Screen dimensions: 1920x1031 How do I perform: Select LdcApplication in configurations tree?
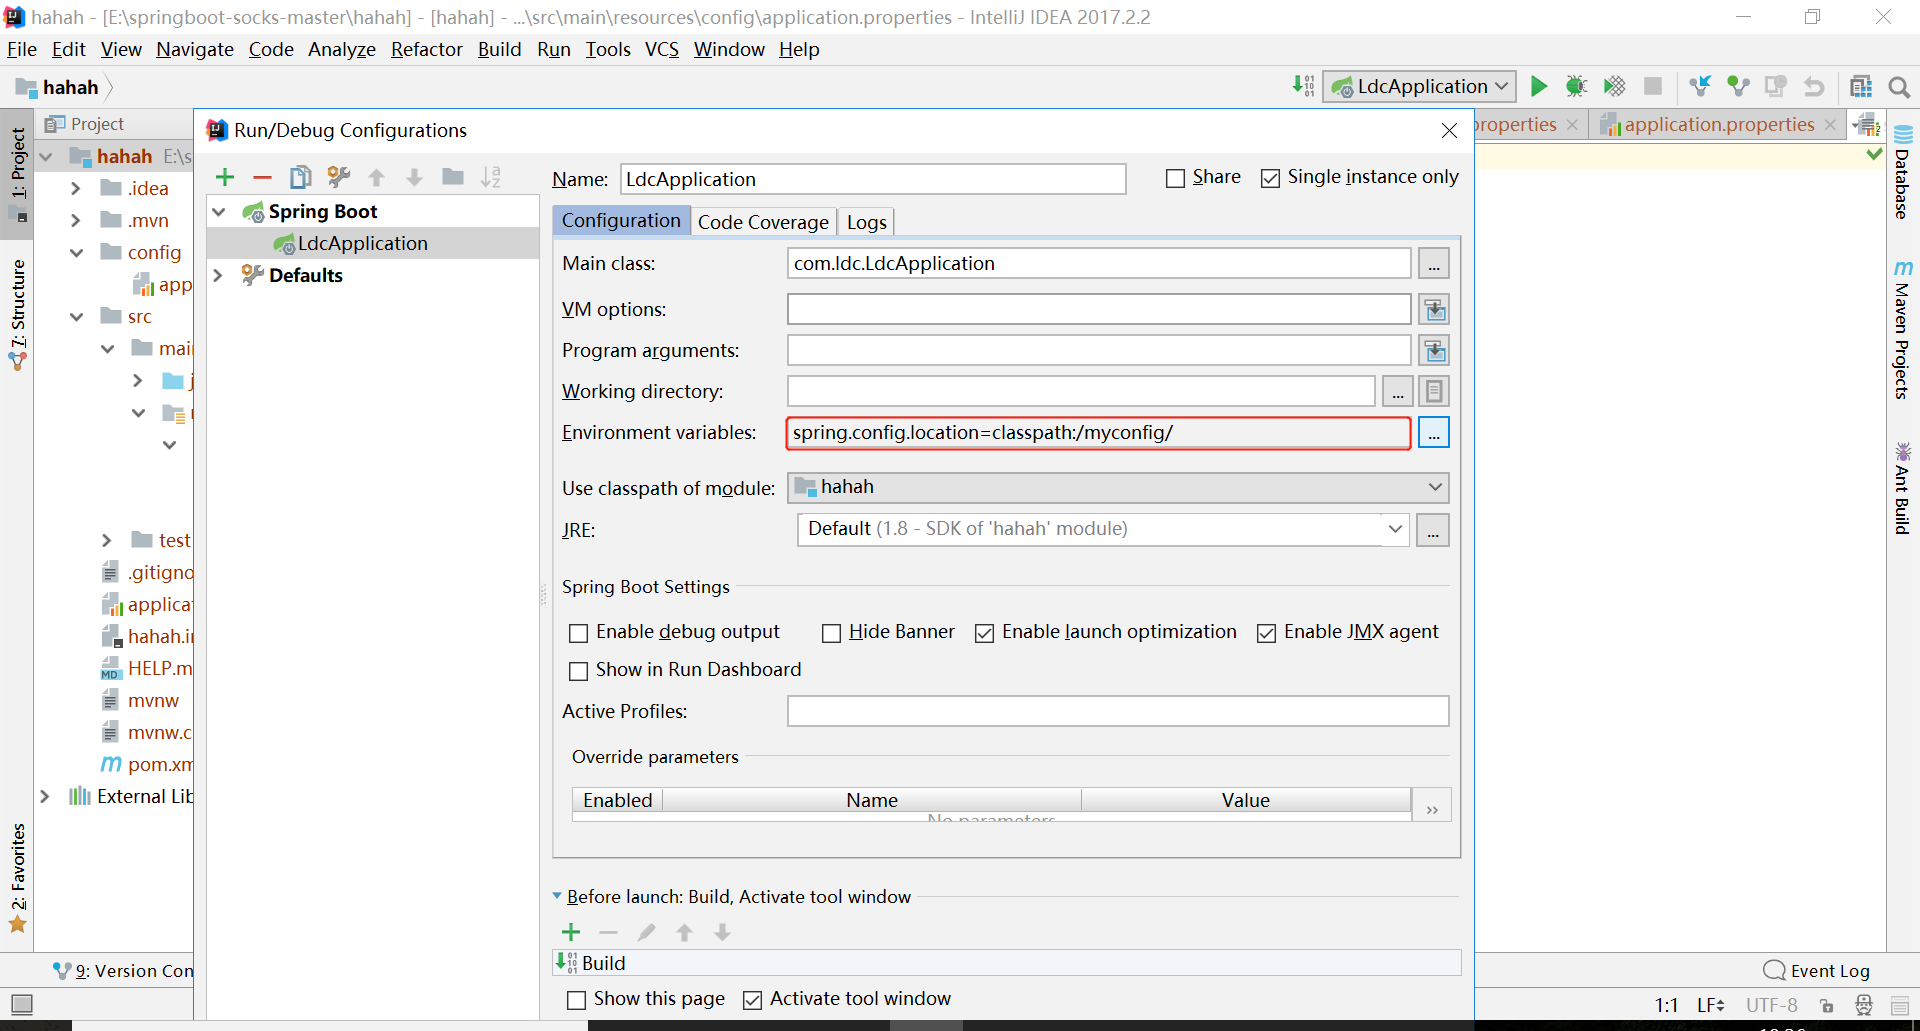(372, 243)
